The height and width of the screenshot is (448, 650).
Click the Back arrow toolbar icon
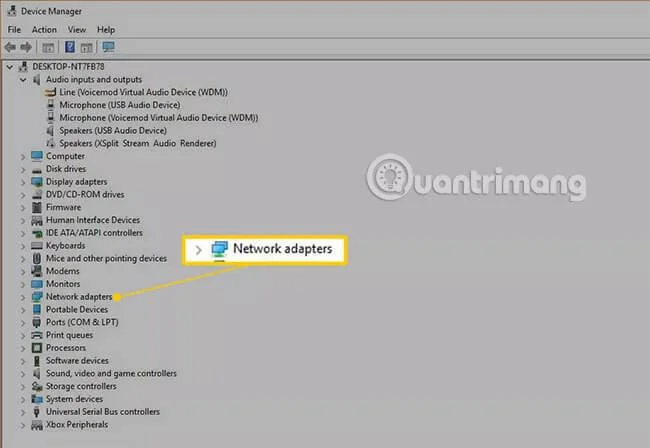click(x=10, y=47)
